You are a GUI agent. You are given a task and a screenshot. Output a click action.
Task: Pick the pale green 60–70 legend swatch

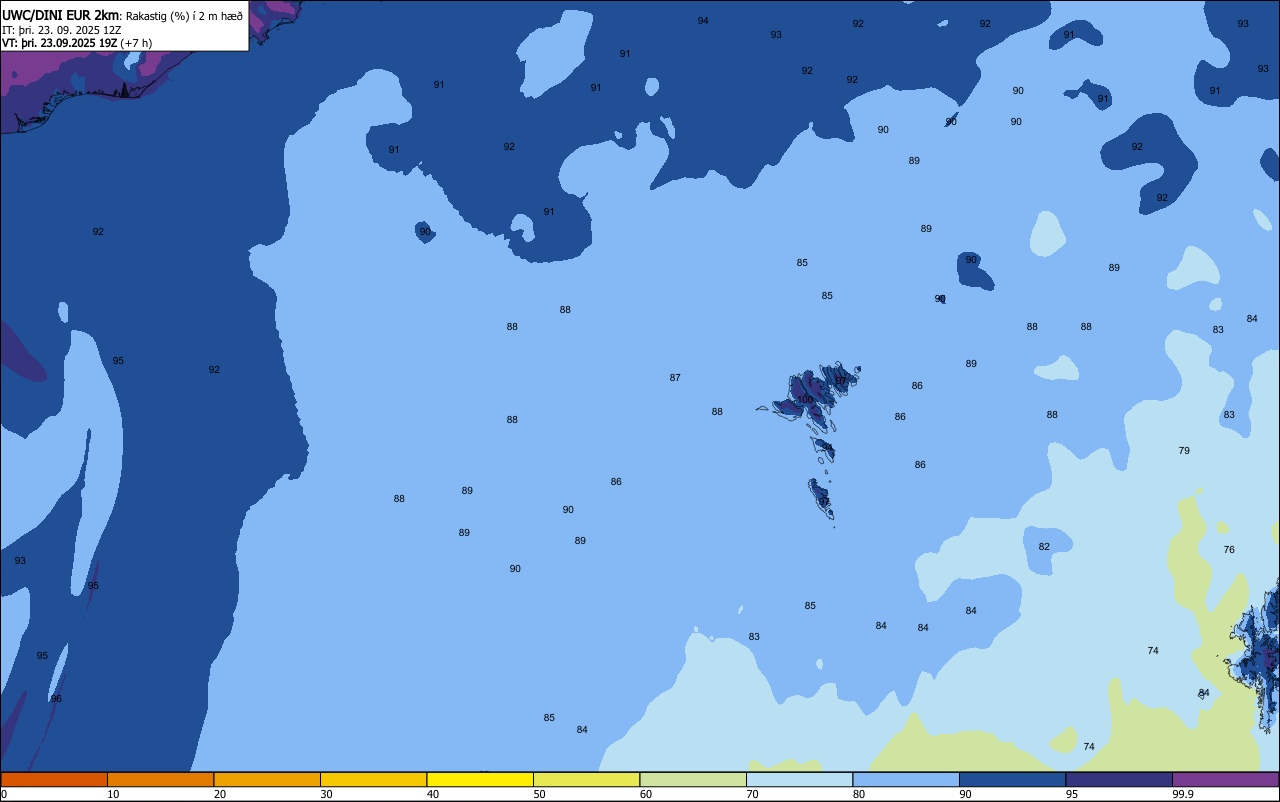(x=693, y=779)
